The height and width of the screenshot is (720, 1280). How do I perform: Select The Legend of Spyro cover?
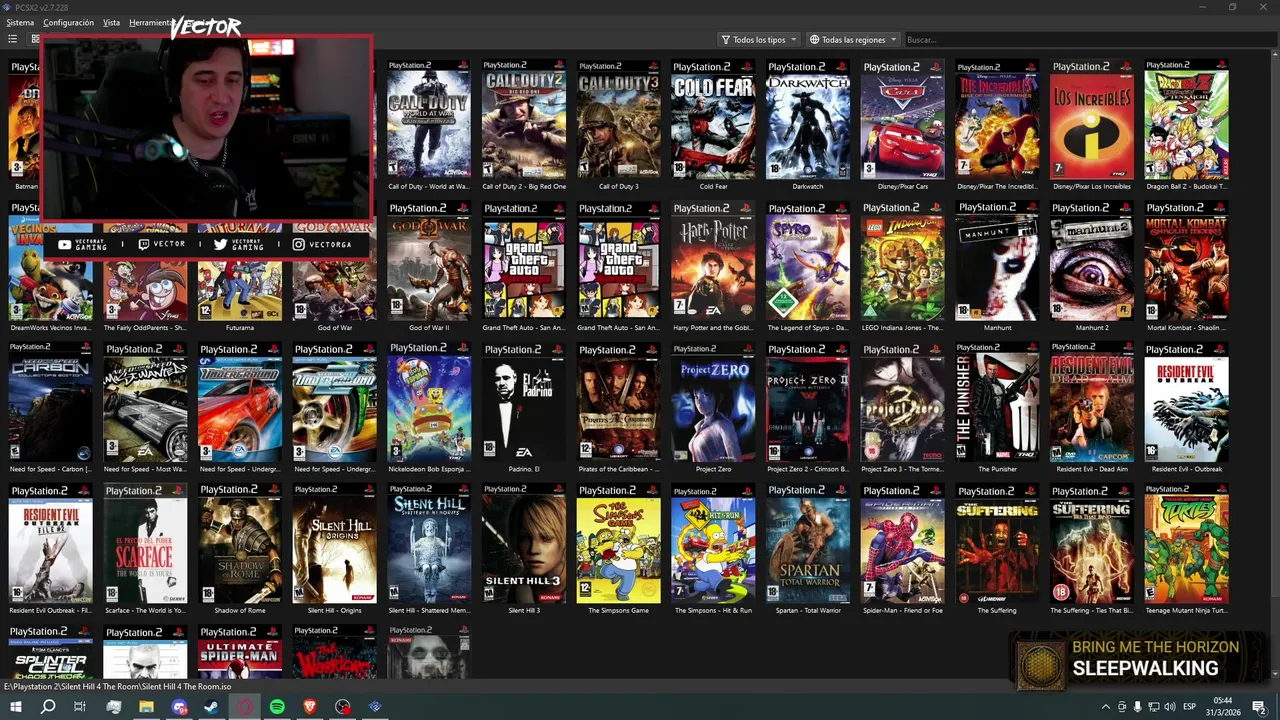click(808, 261)
